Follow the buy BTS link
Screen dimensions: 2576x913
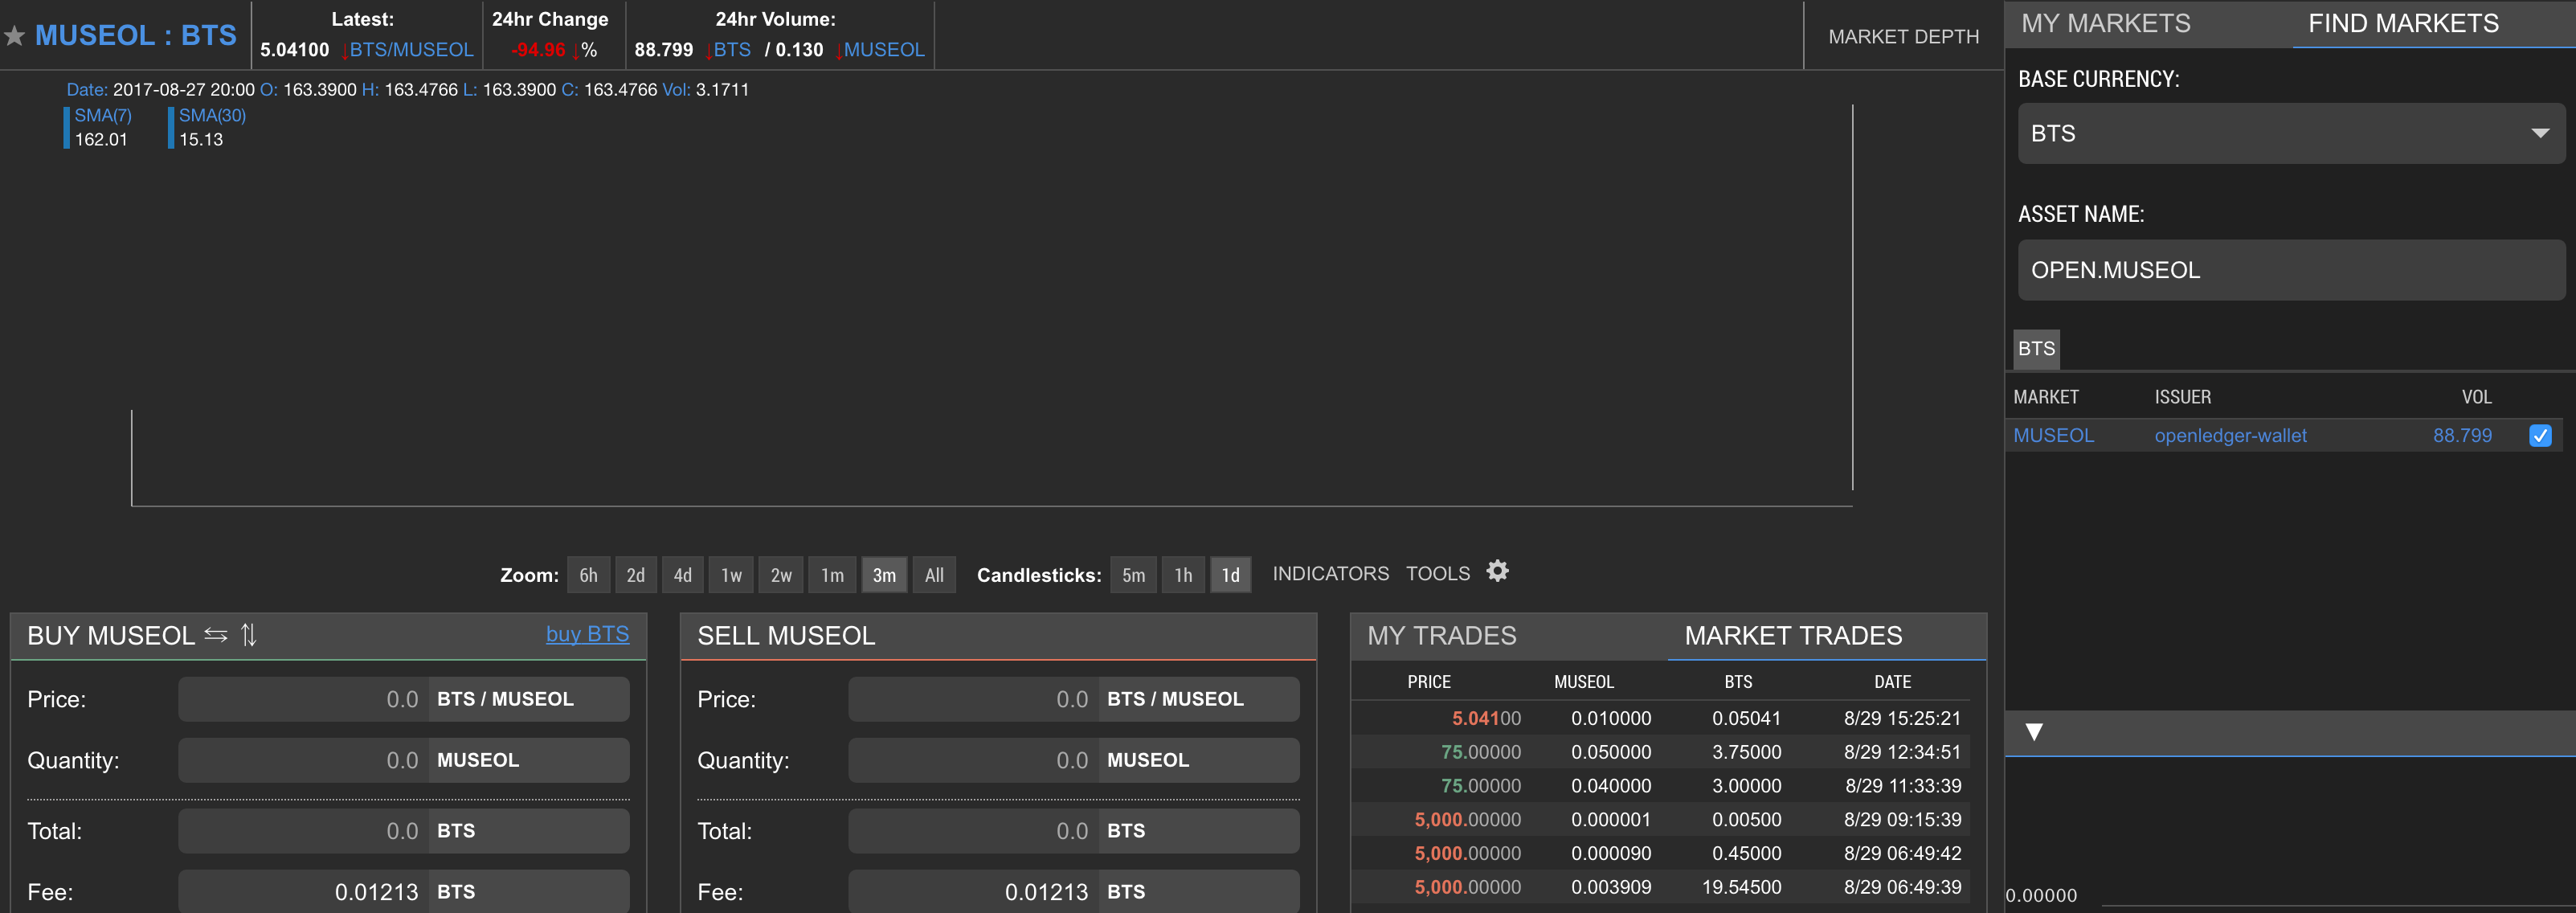coord(587,634)
